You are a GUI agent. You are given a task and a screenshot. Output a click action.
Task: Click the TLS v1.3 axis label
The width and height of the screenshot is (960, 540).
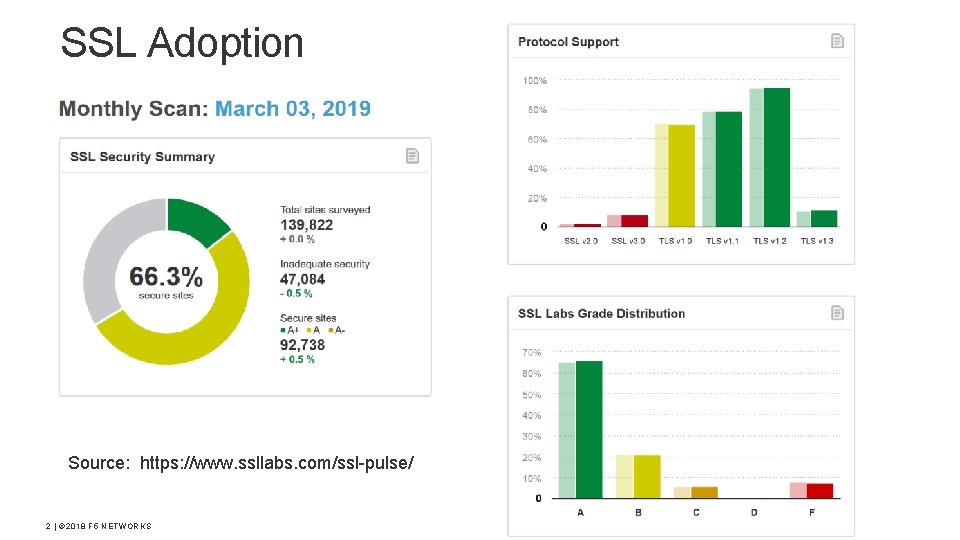[x=817, y=241]
